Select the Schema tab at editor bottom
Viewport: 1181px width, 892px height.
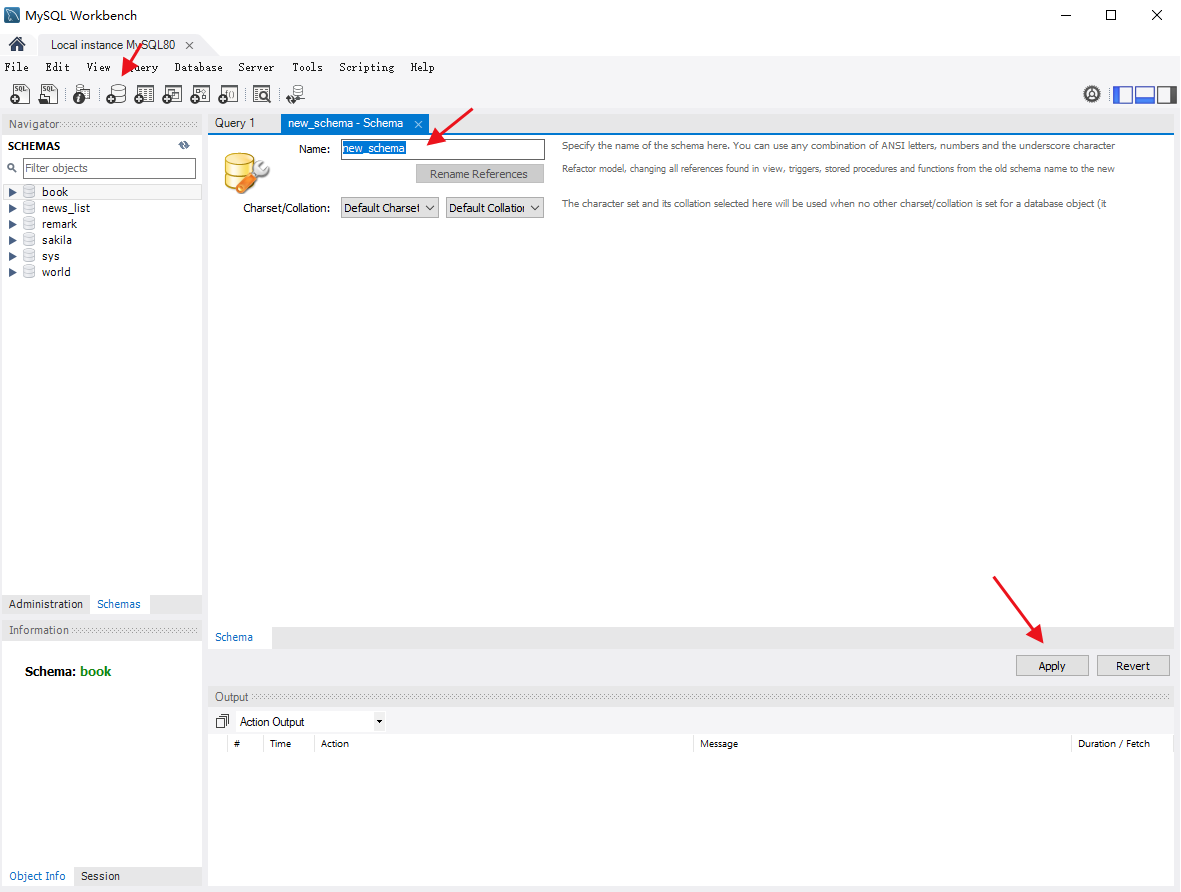point(234,637)
